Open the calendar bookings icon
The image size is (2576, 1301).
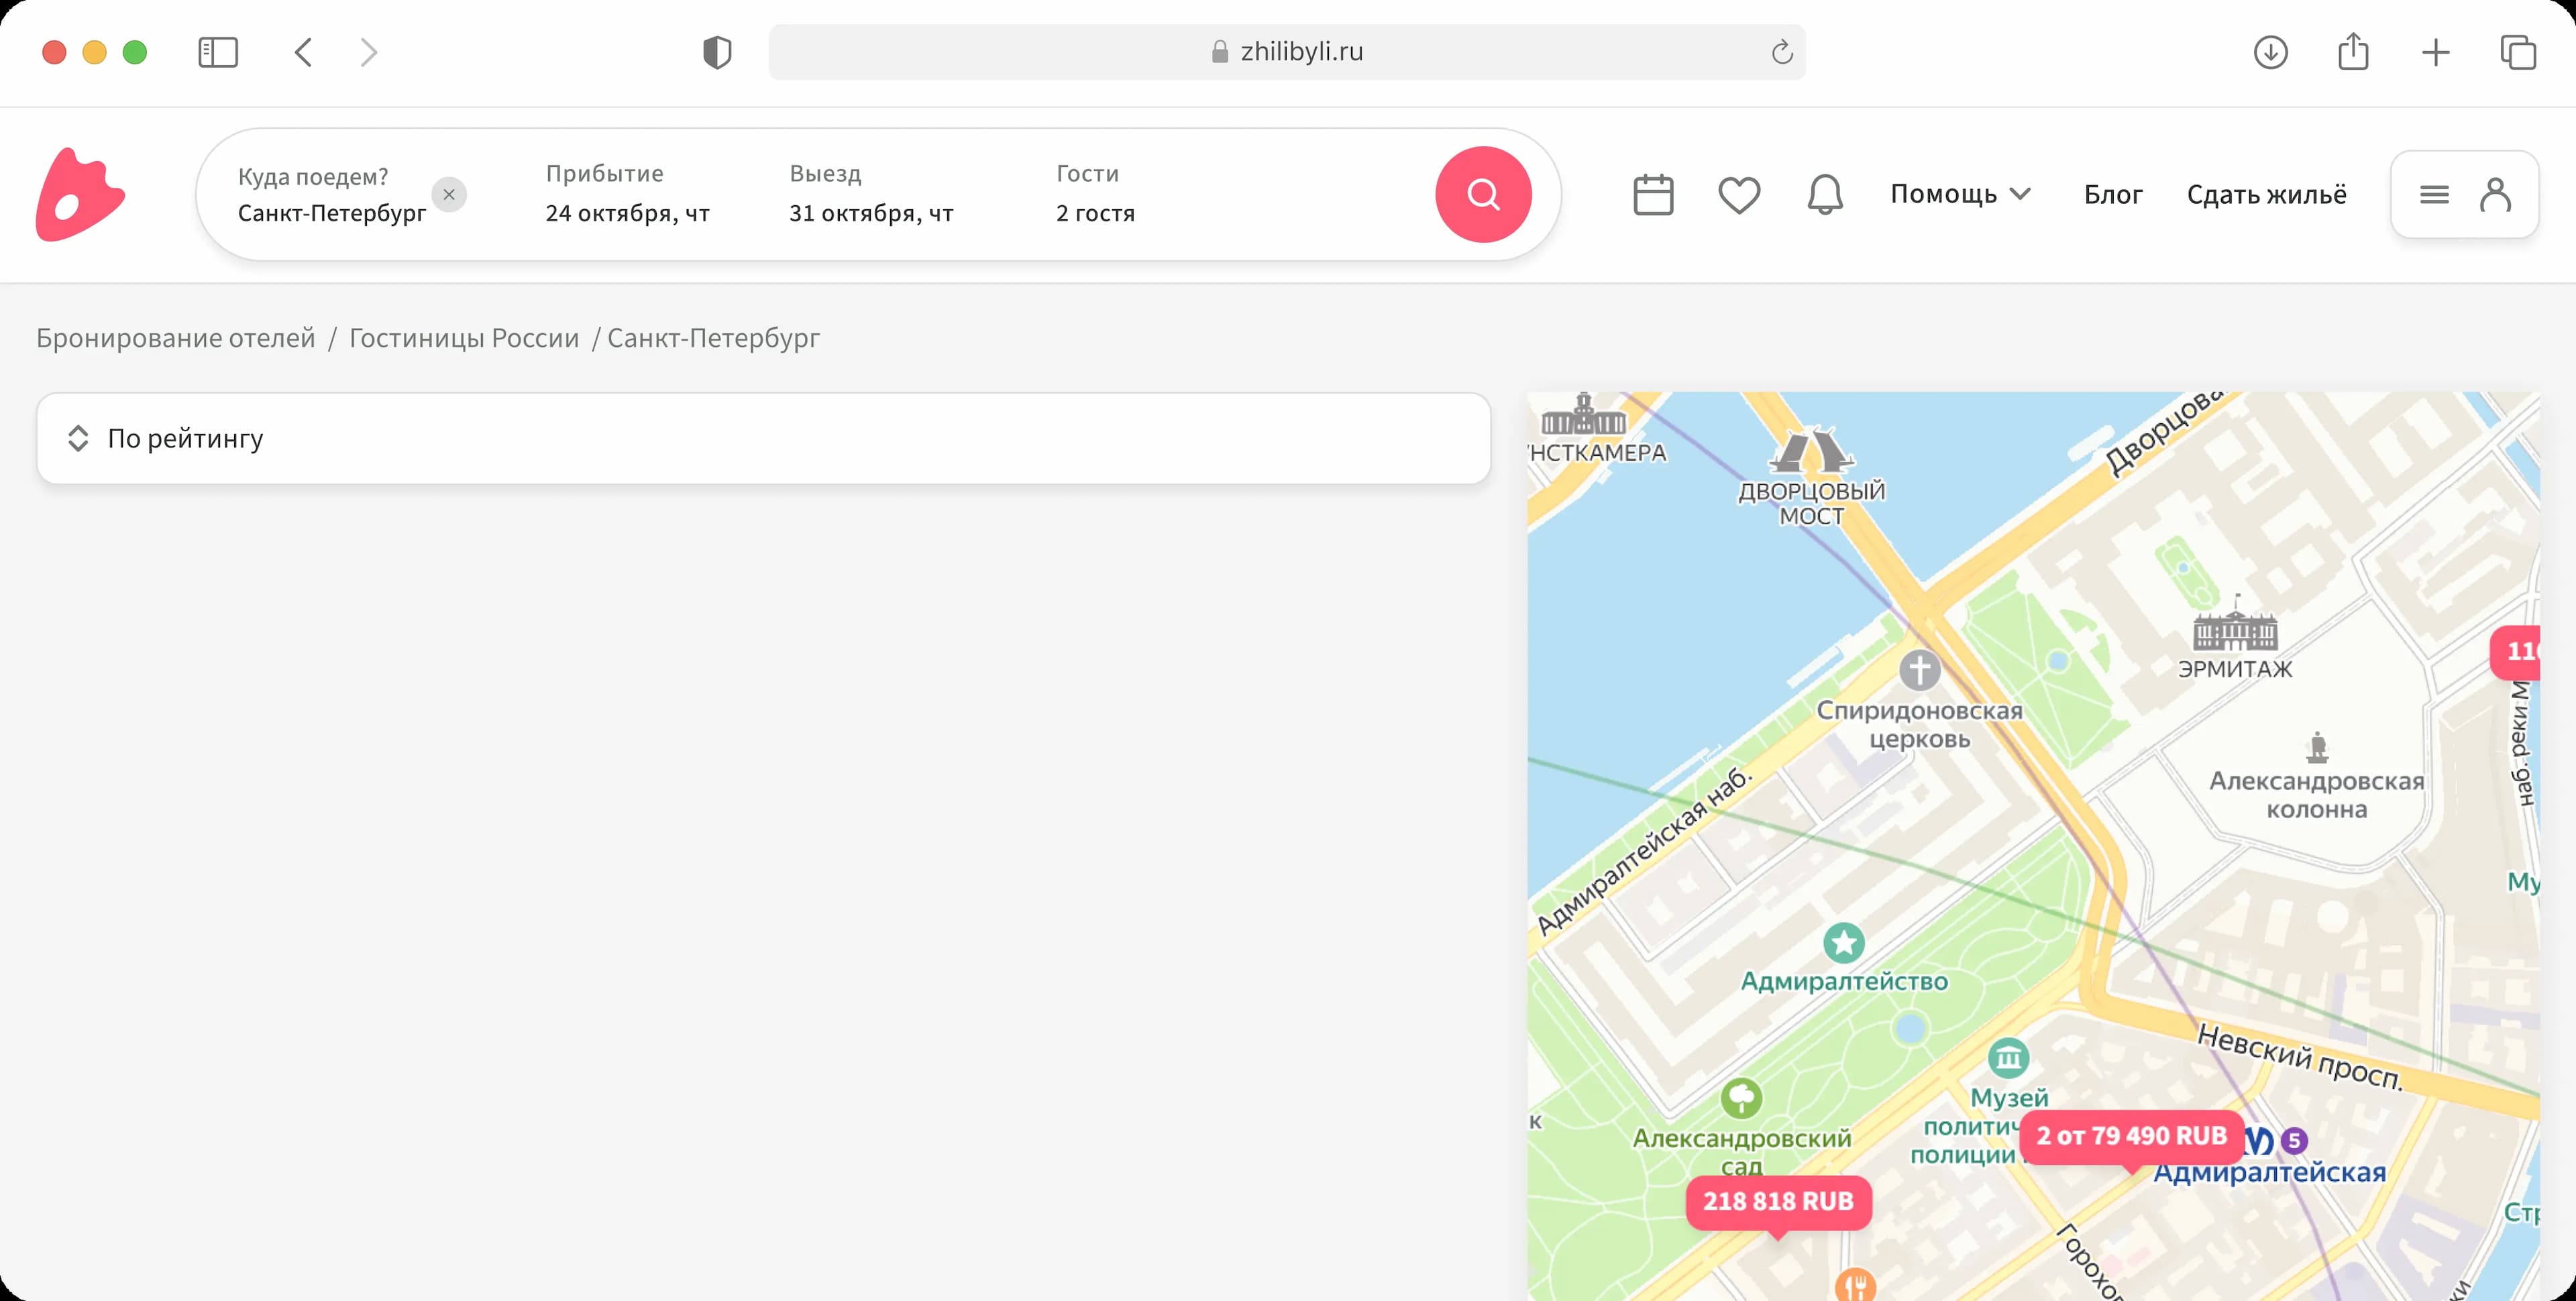click(x=1653, y=194)
